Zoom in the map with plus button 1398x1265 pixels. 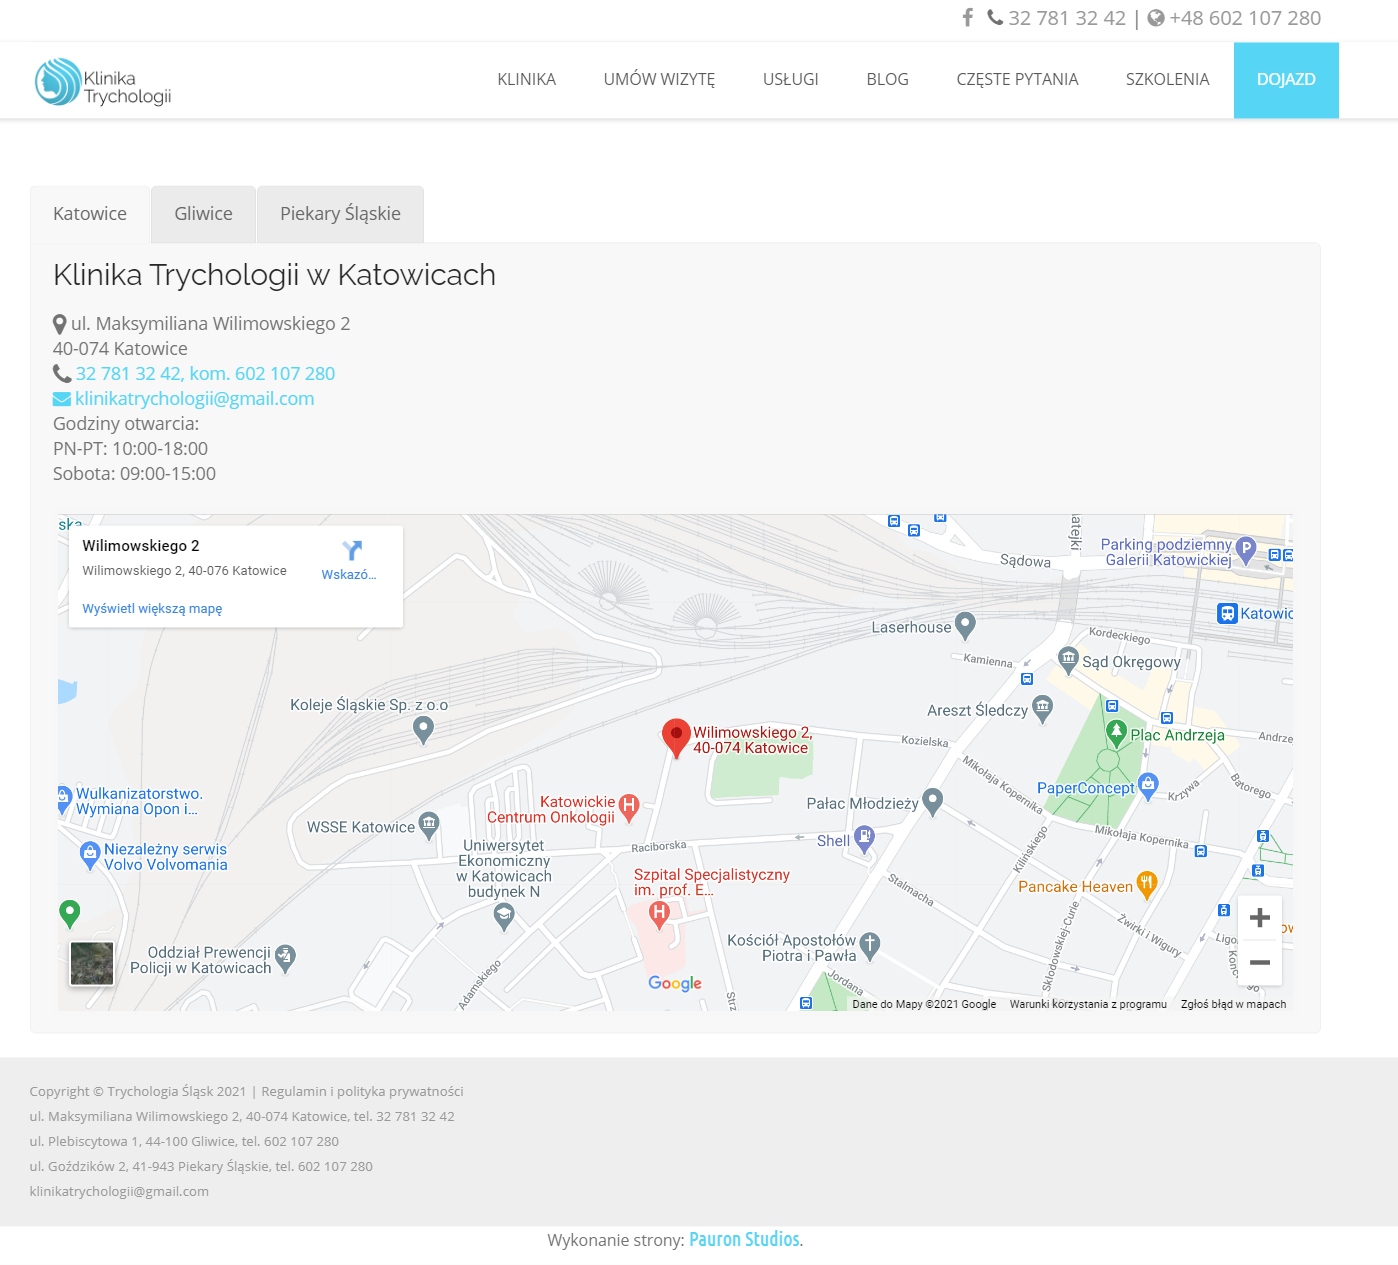point(1259,918)
